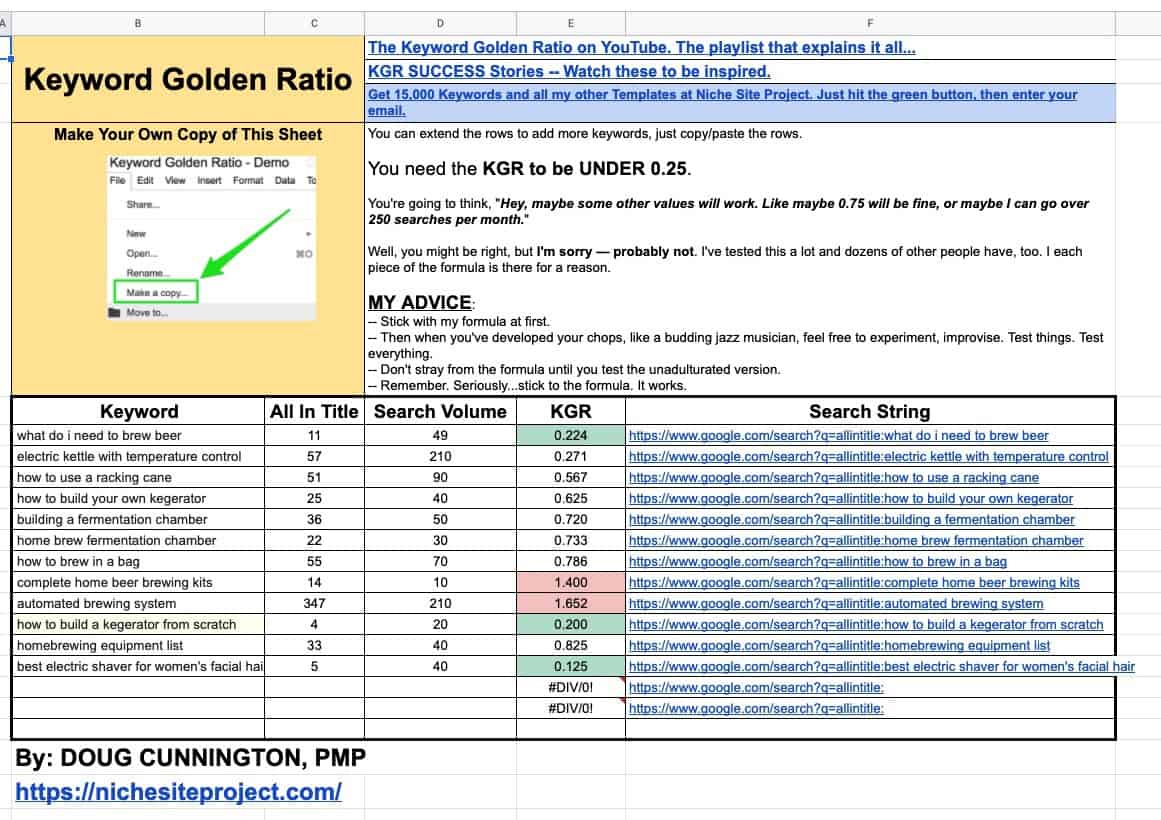Click the "Get 15,000 Keywords" templates link
This screenshot has height=820, width=1161.
point(720,93)
